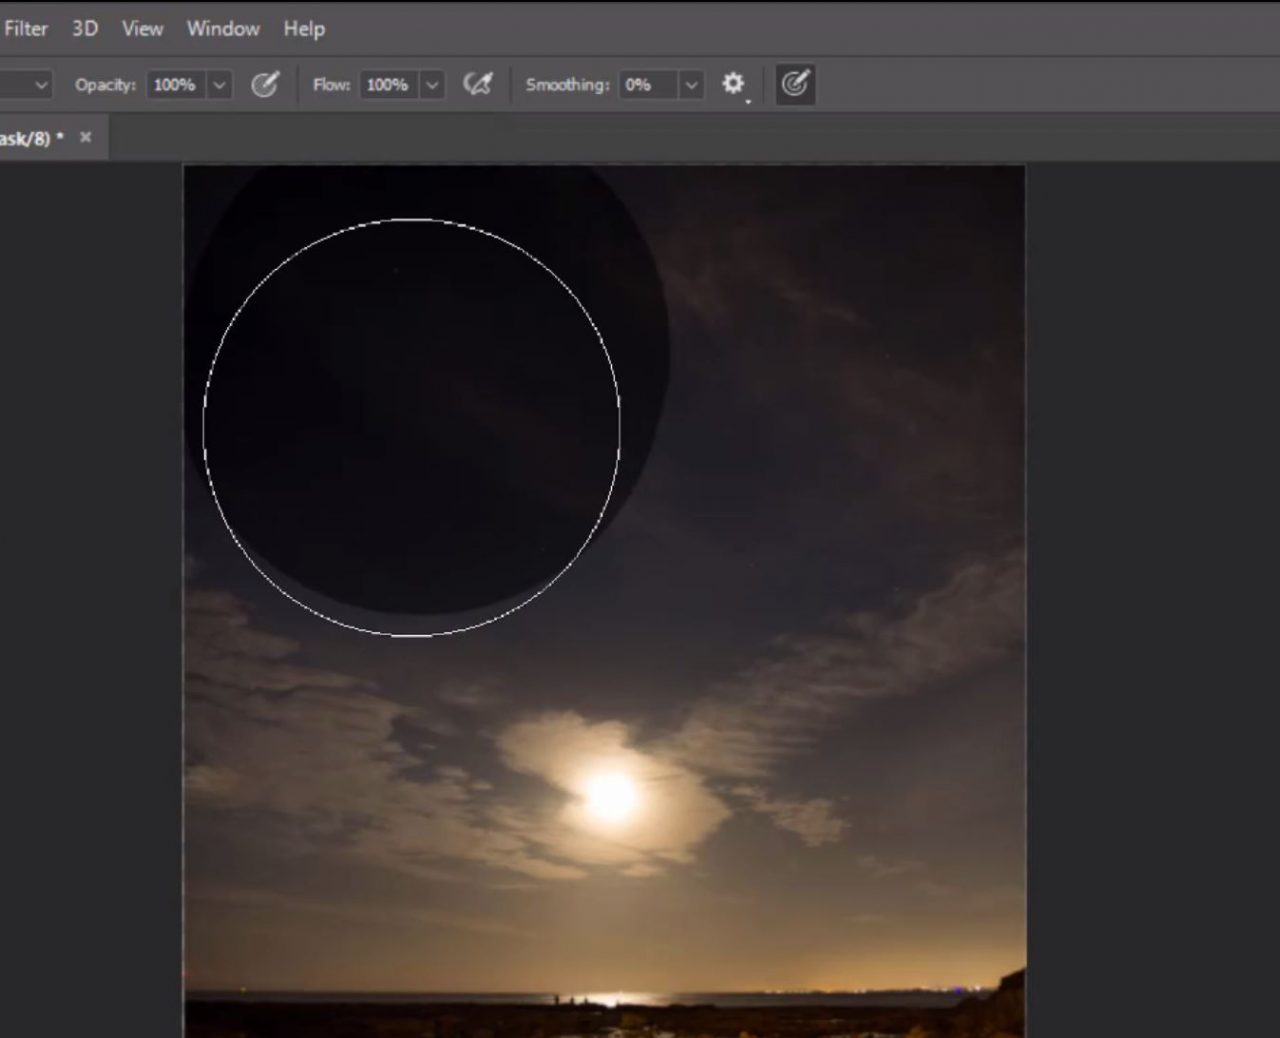Viewport: 1280px width, 1038px height.
Task: Open the Window menu
Action: coord(222,28)
